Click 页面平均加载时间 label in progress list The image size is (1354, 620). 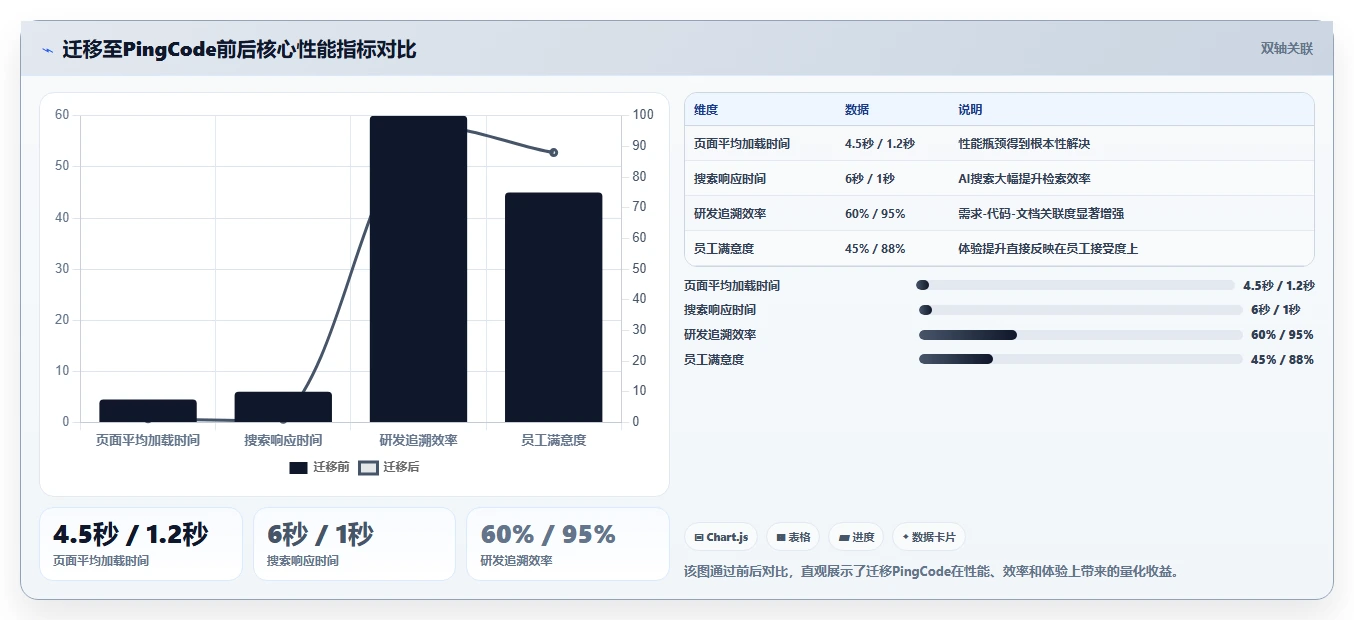click(x=732, y=285)
